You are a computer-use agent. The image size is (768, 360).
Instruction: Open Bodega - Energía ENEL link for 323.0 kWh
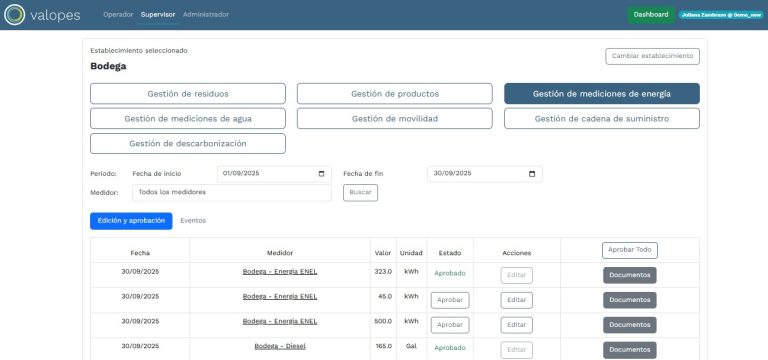point(280,271)
